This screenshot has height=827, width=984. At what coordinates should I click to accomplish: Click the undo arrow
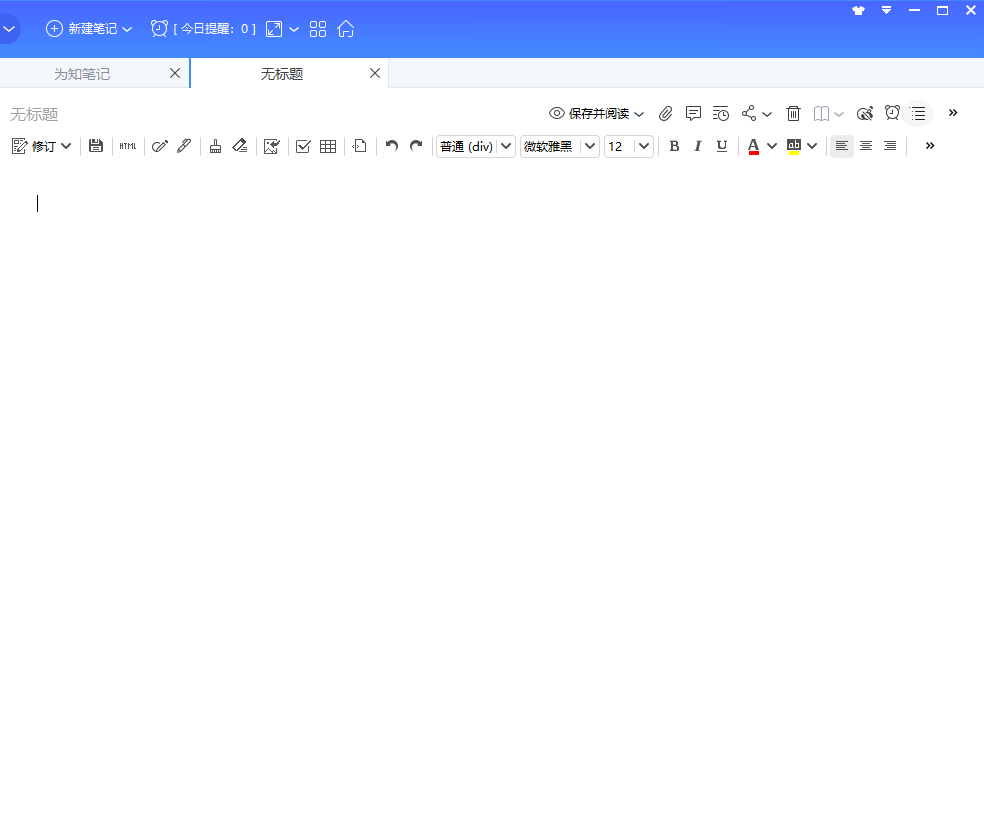tap(392, 146)
